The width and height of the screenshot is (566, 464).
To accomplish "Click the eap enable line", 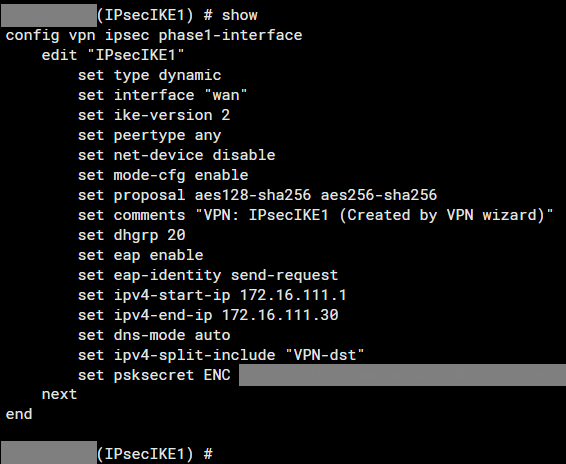I will (140, 255).
